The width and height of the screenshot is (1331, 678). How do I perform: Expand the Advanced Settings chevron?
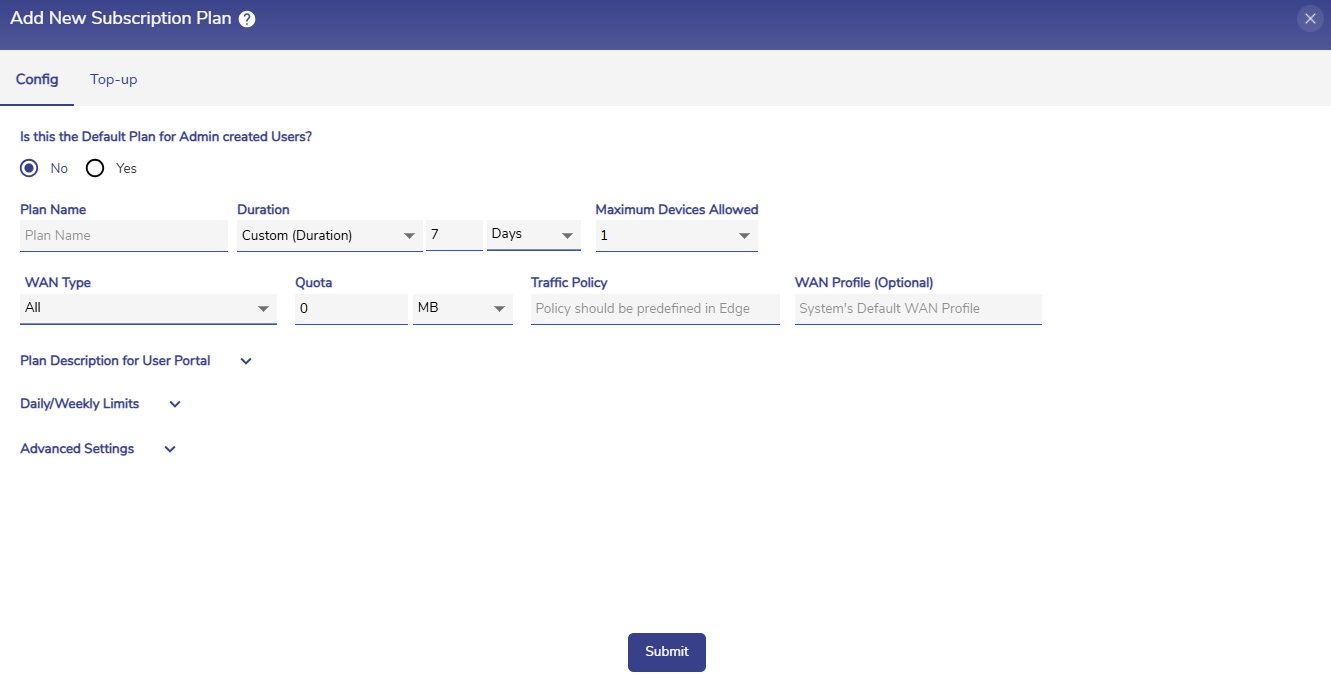(x=170, y=449)
